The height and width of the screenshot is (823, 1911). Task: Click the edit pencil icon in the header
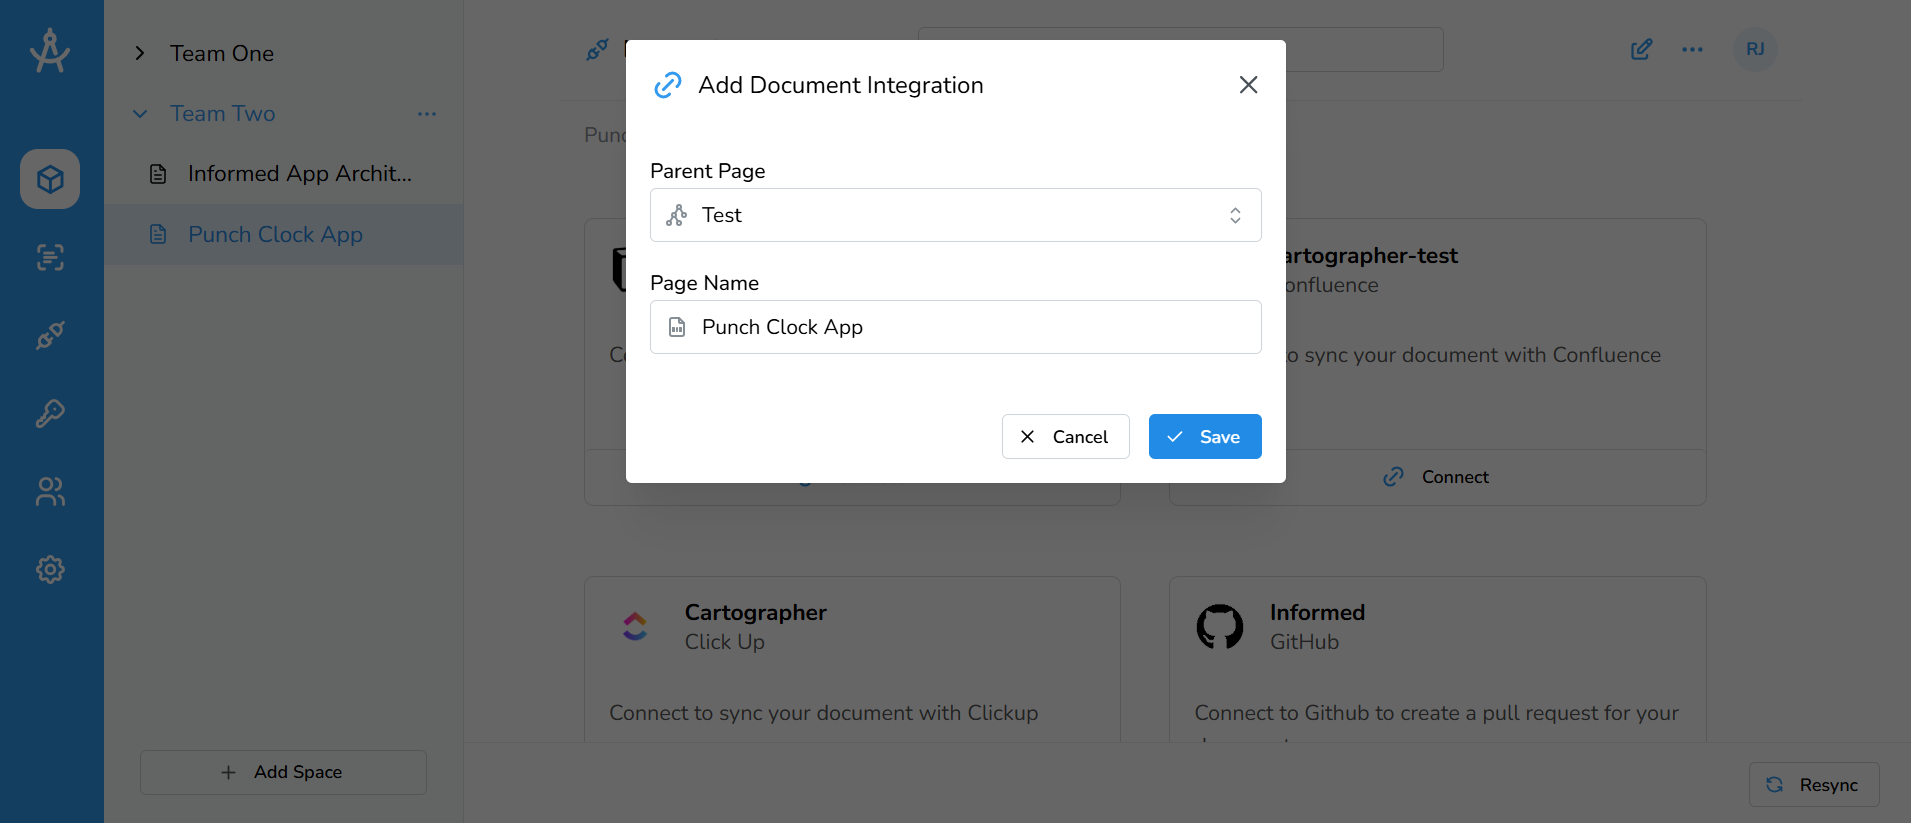1641,49
